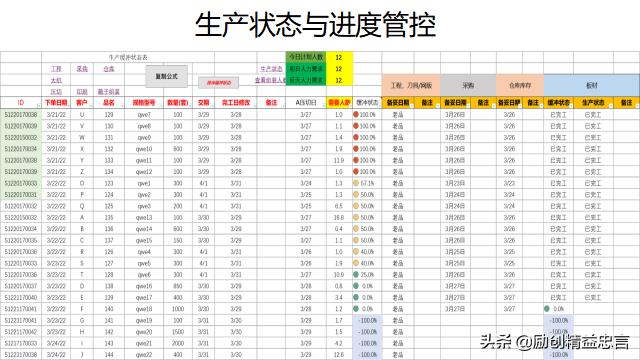Click the red status circle in customer Z row

coord(356,172)
